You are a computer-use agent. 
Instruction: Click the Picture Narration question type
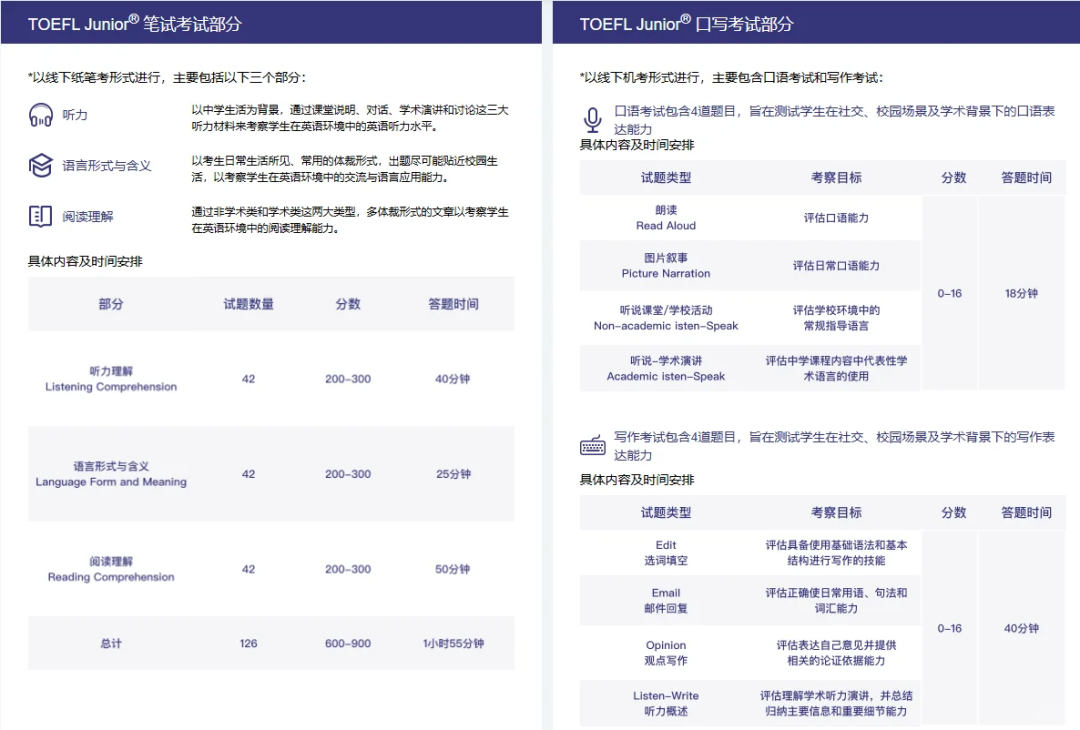click(x=666, y=266)
